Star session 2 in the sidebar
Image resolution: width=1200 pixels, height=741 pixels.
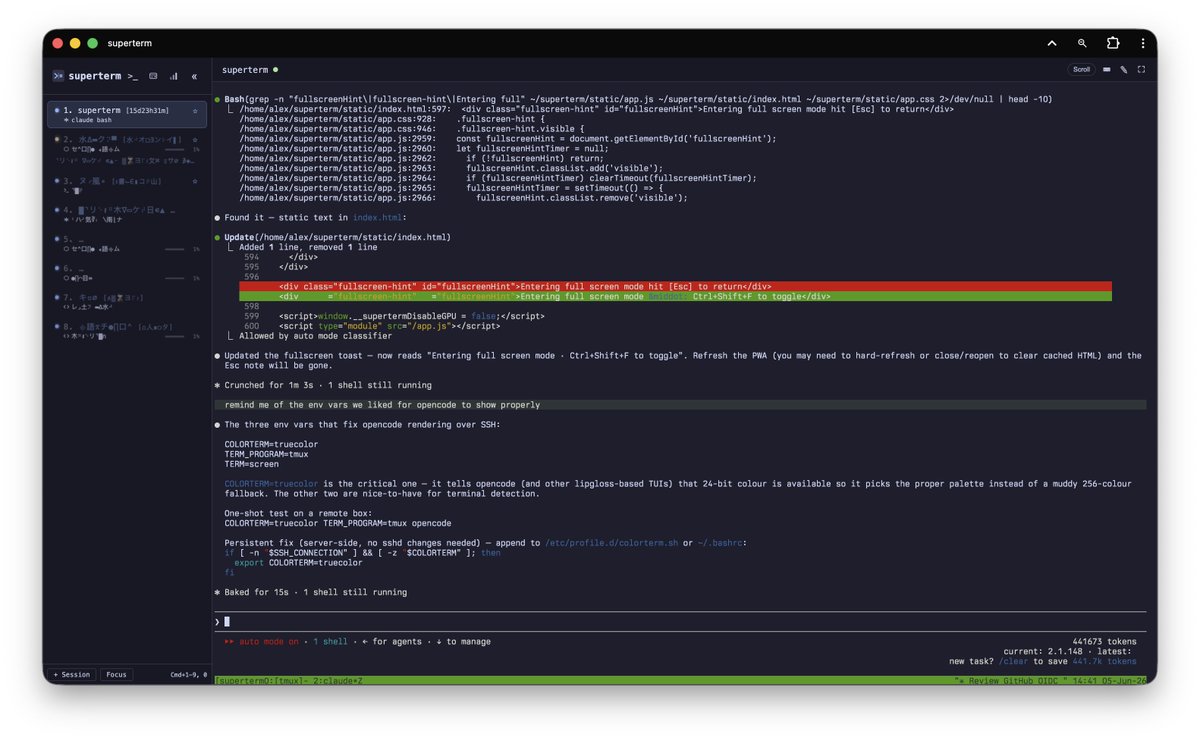tap(195, 139)
